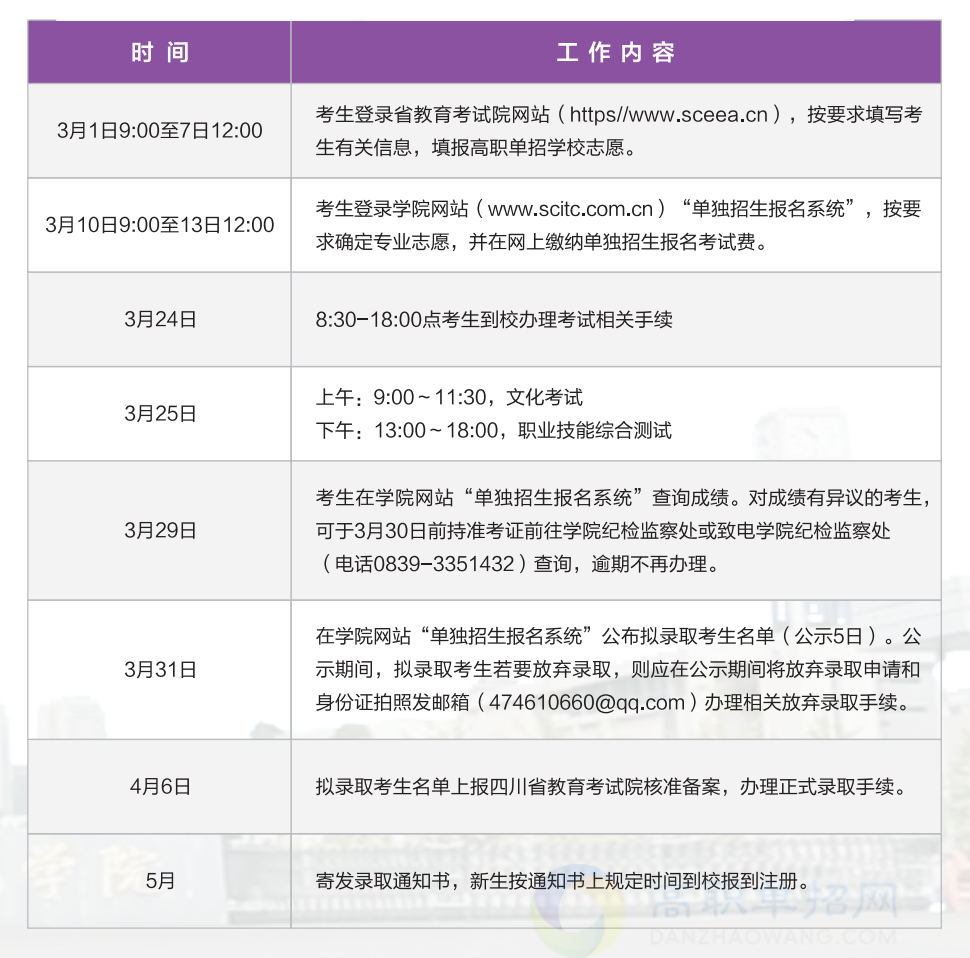Select the 3月31日 date cell
The height and width of the screenshot is (958, 970).
[160, 670]
